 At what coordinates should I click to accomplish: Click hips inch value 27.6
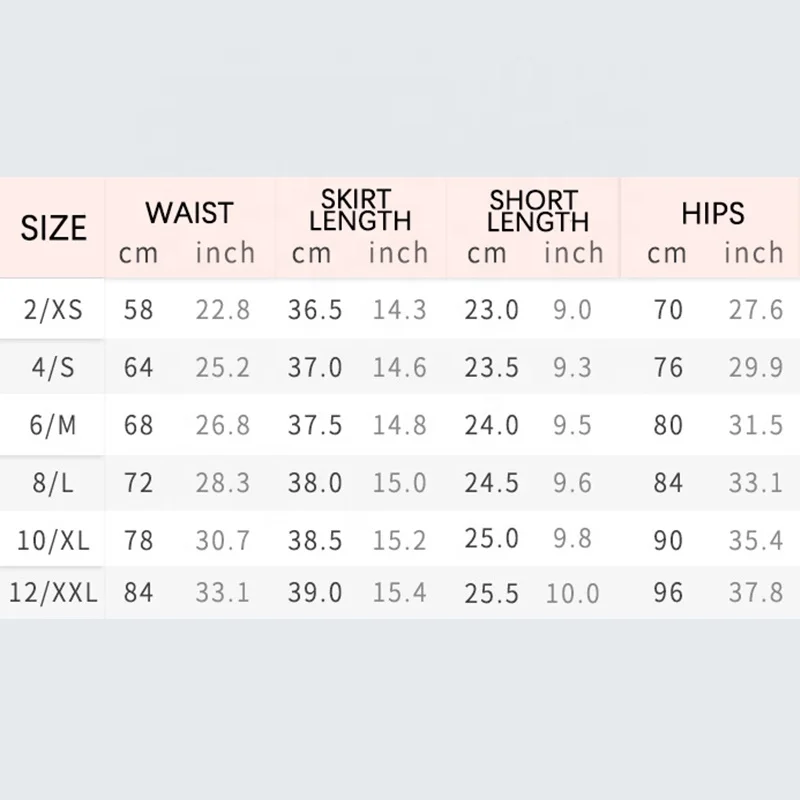[755, 310]
